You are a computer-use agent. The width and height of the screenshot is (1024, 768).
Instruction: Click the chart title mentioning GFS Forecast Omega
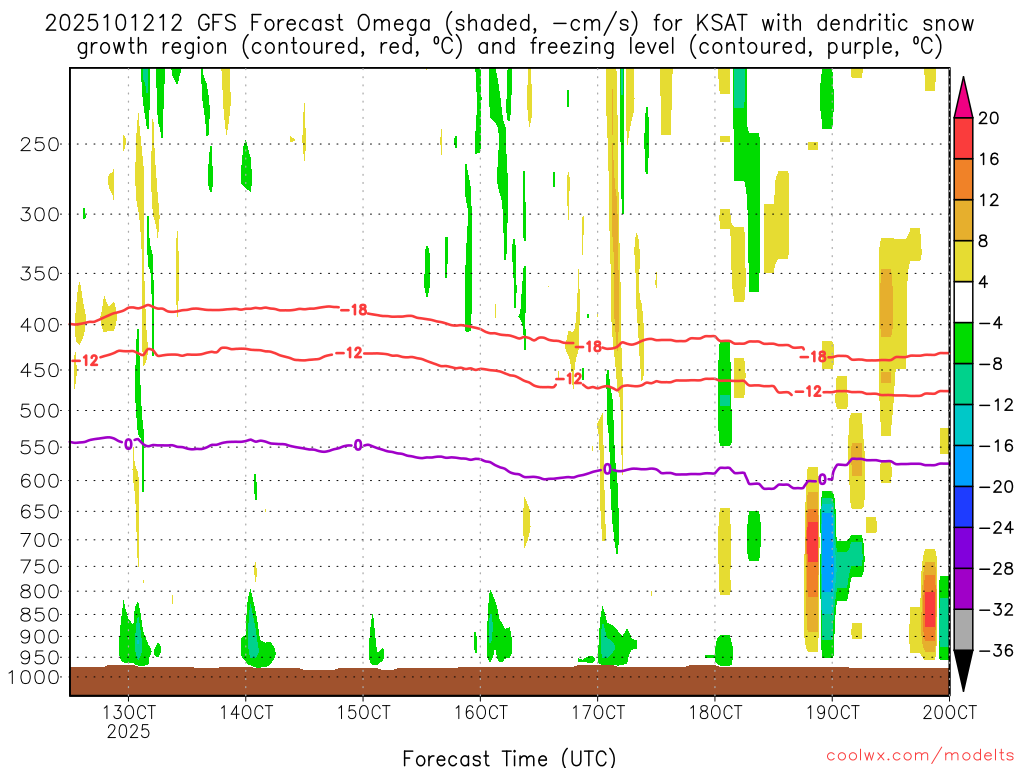[x=509, y=24]
